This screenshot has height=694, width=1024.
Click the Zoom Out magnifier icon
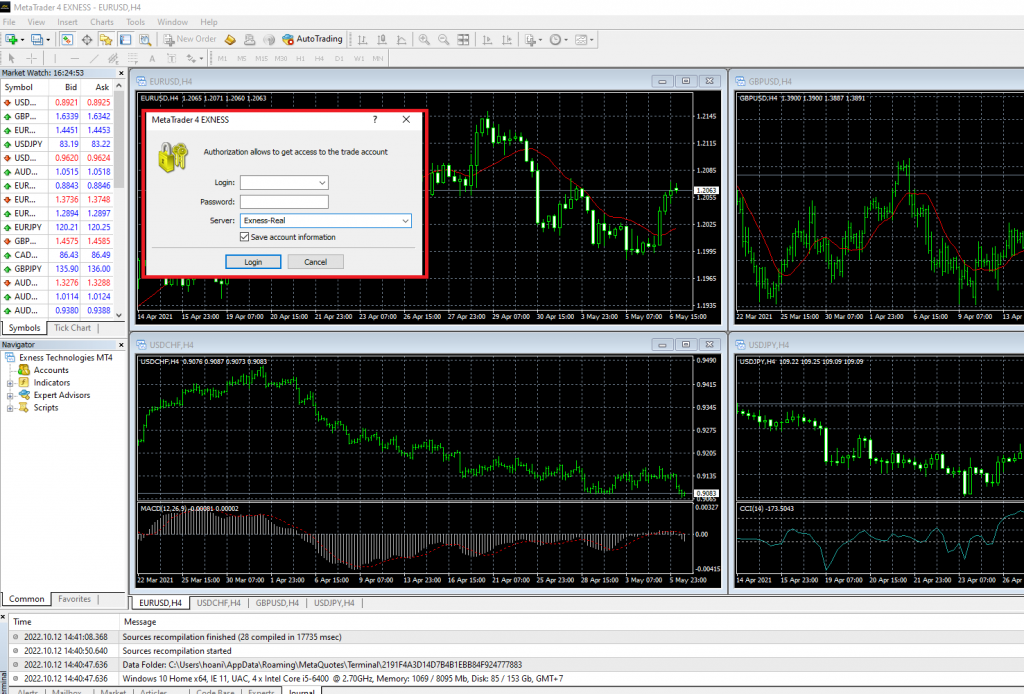(443, 40)
